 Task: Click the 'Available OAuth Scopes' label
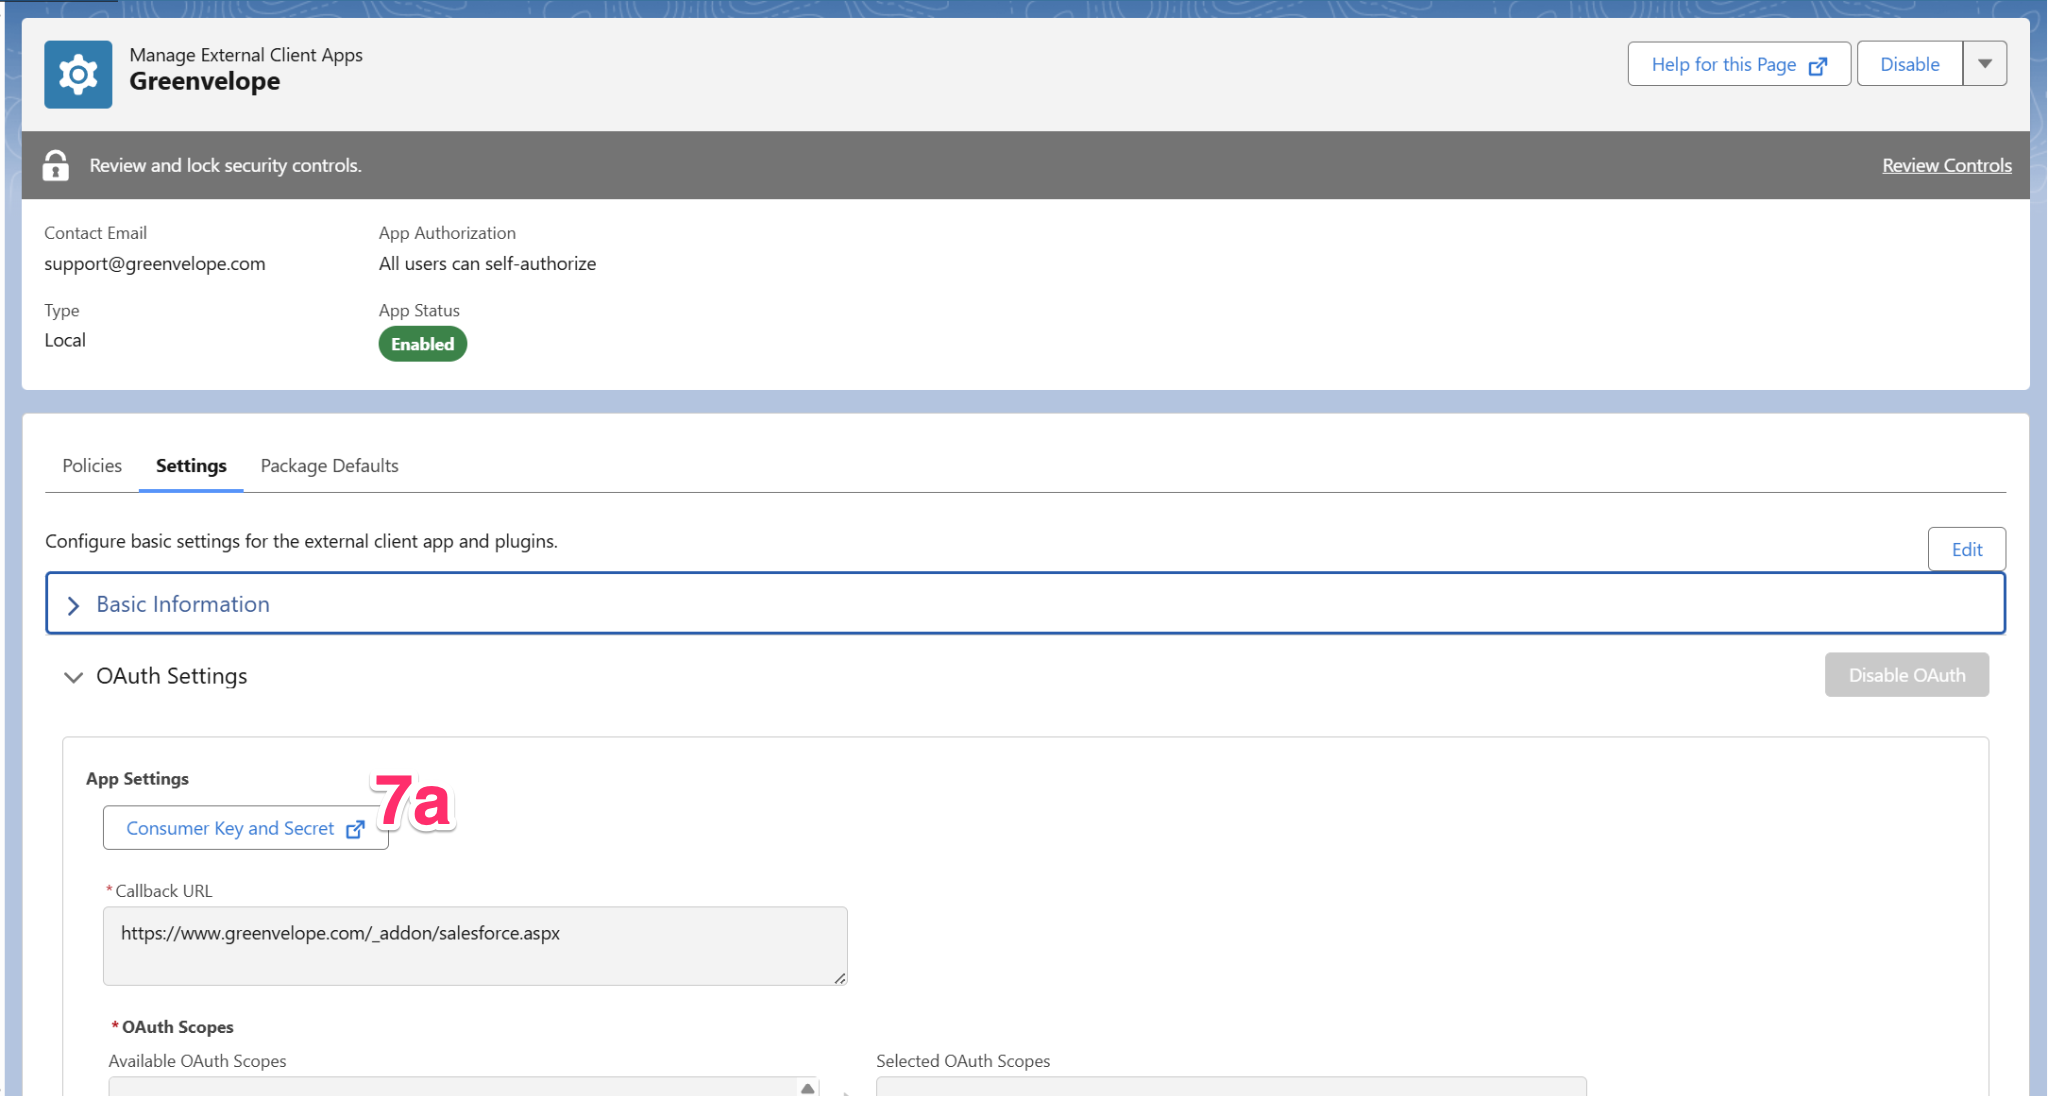(197, 1061)
